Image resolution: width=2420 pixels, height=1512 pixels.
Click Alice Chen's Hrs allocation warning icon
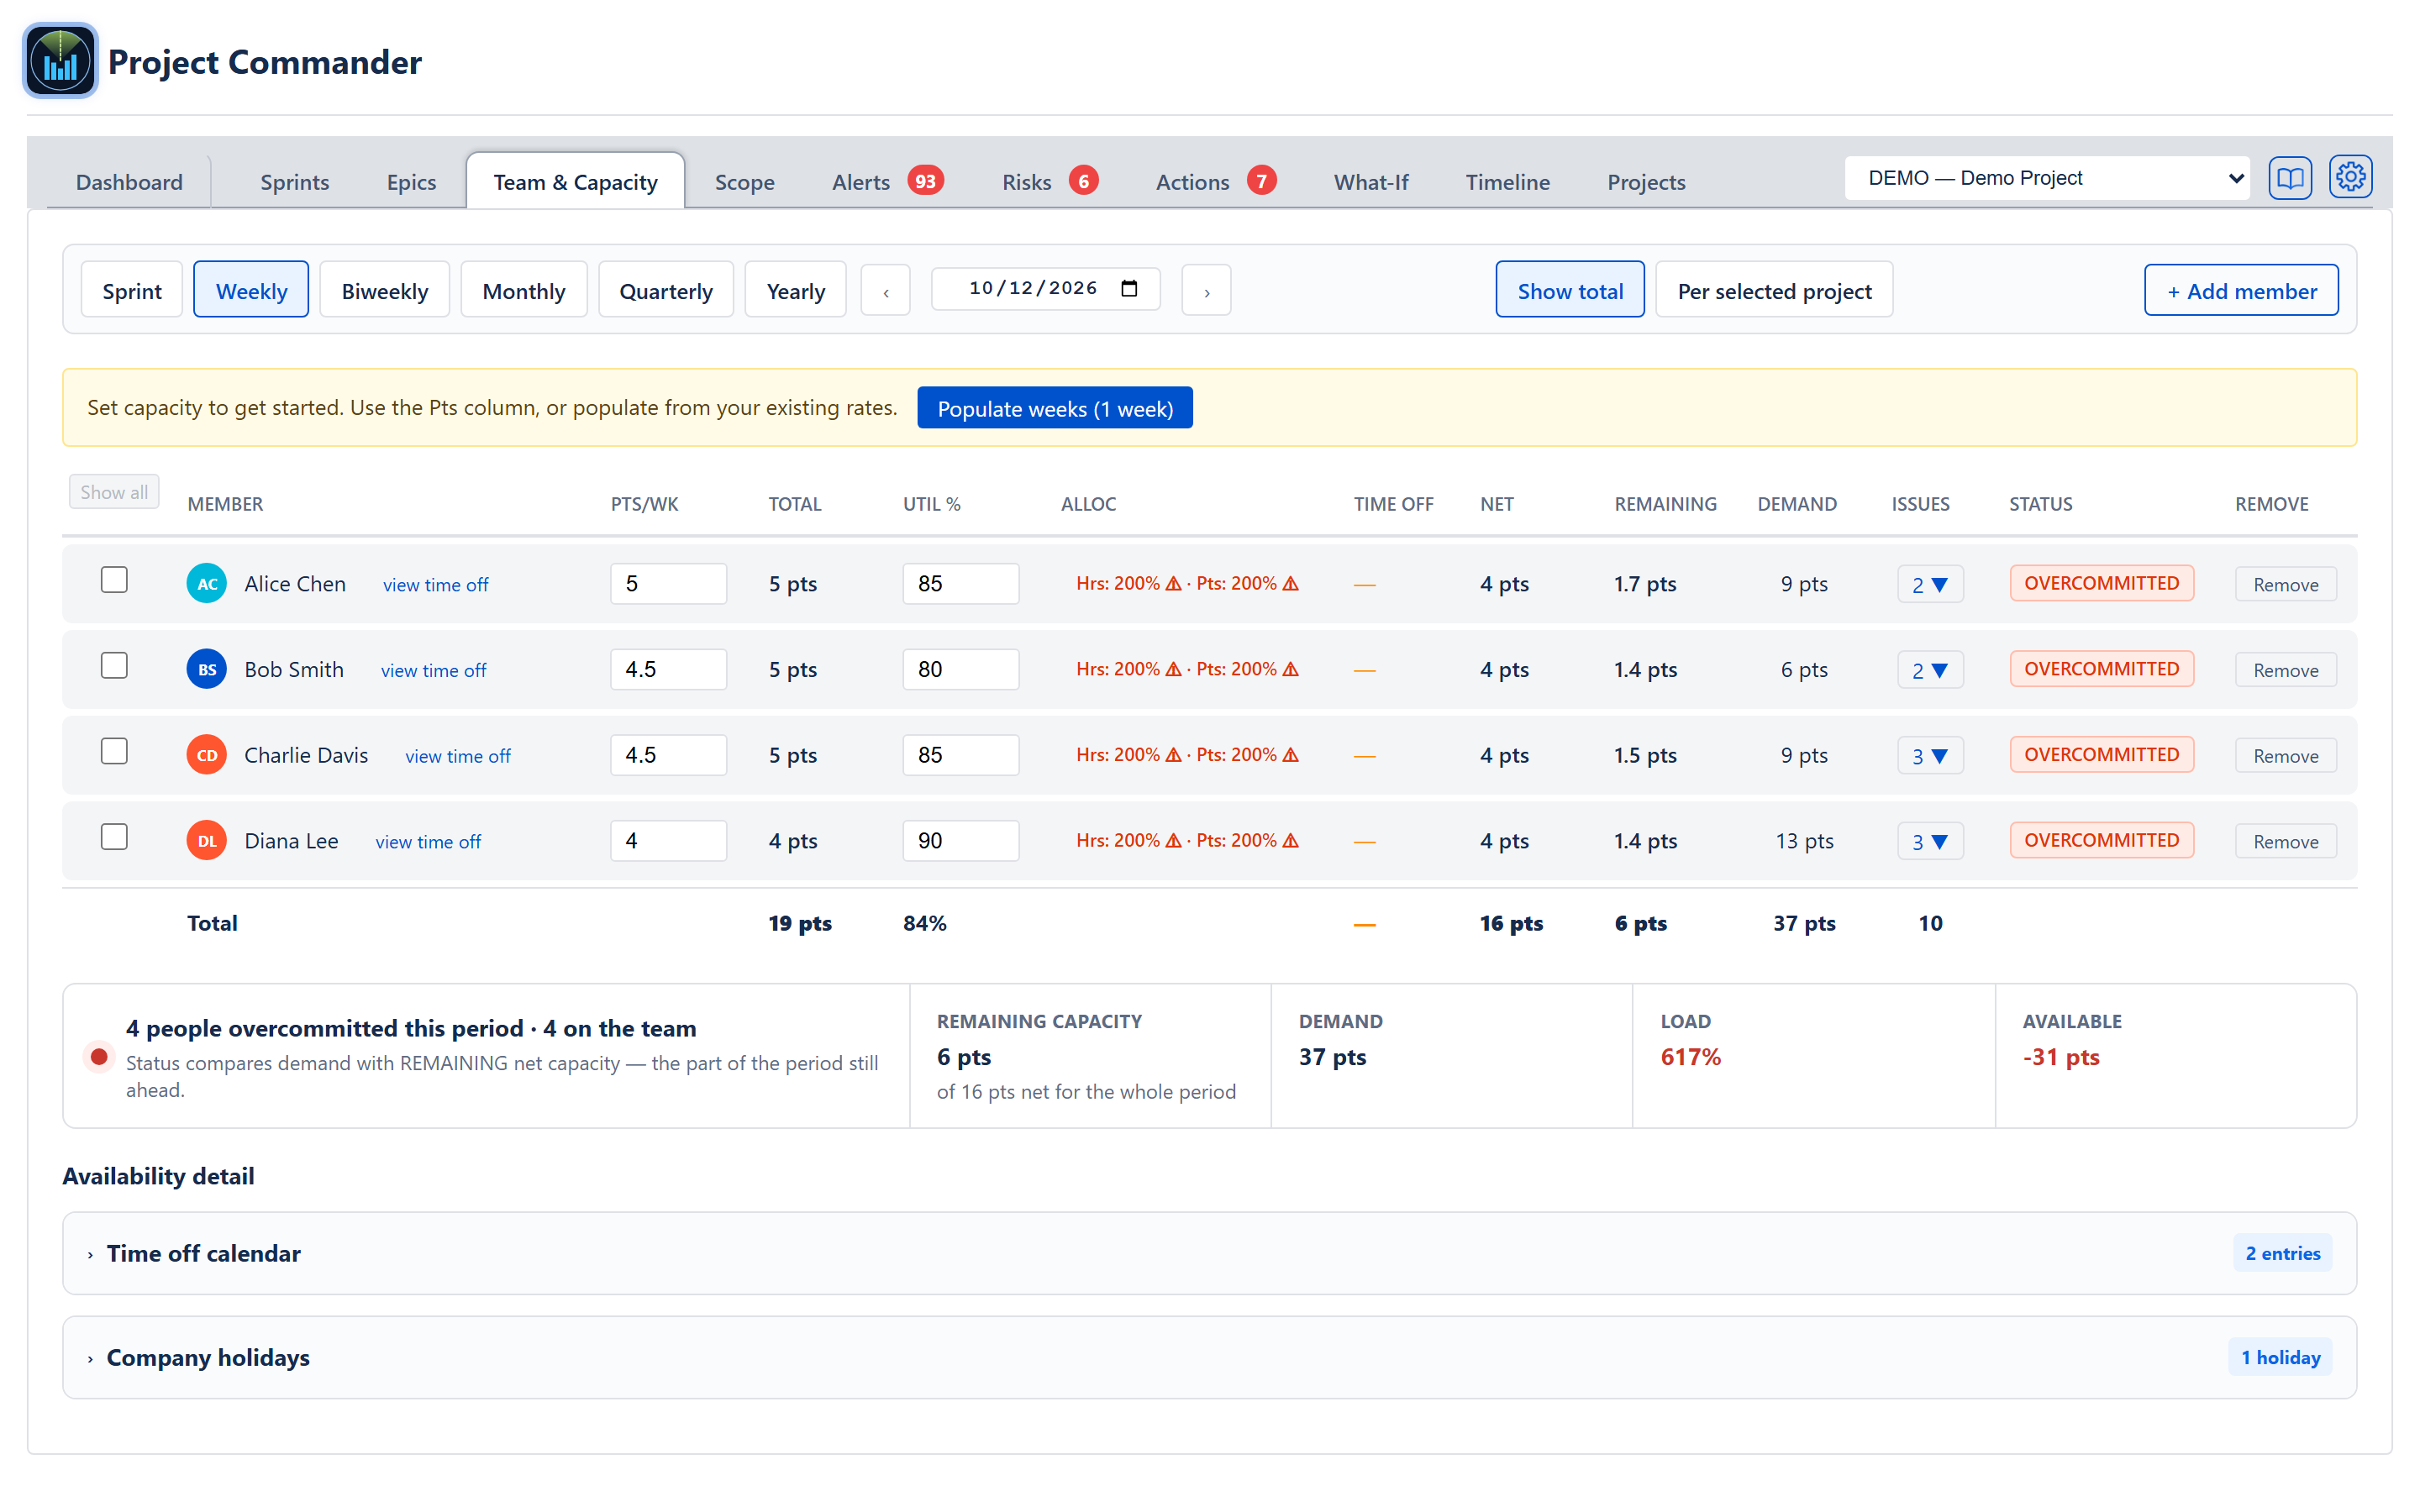[x=1173, y=584]
